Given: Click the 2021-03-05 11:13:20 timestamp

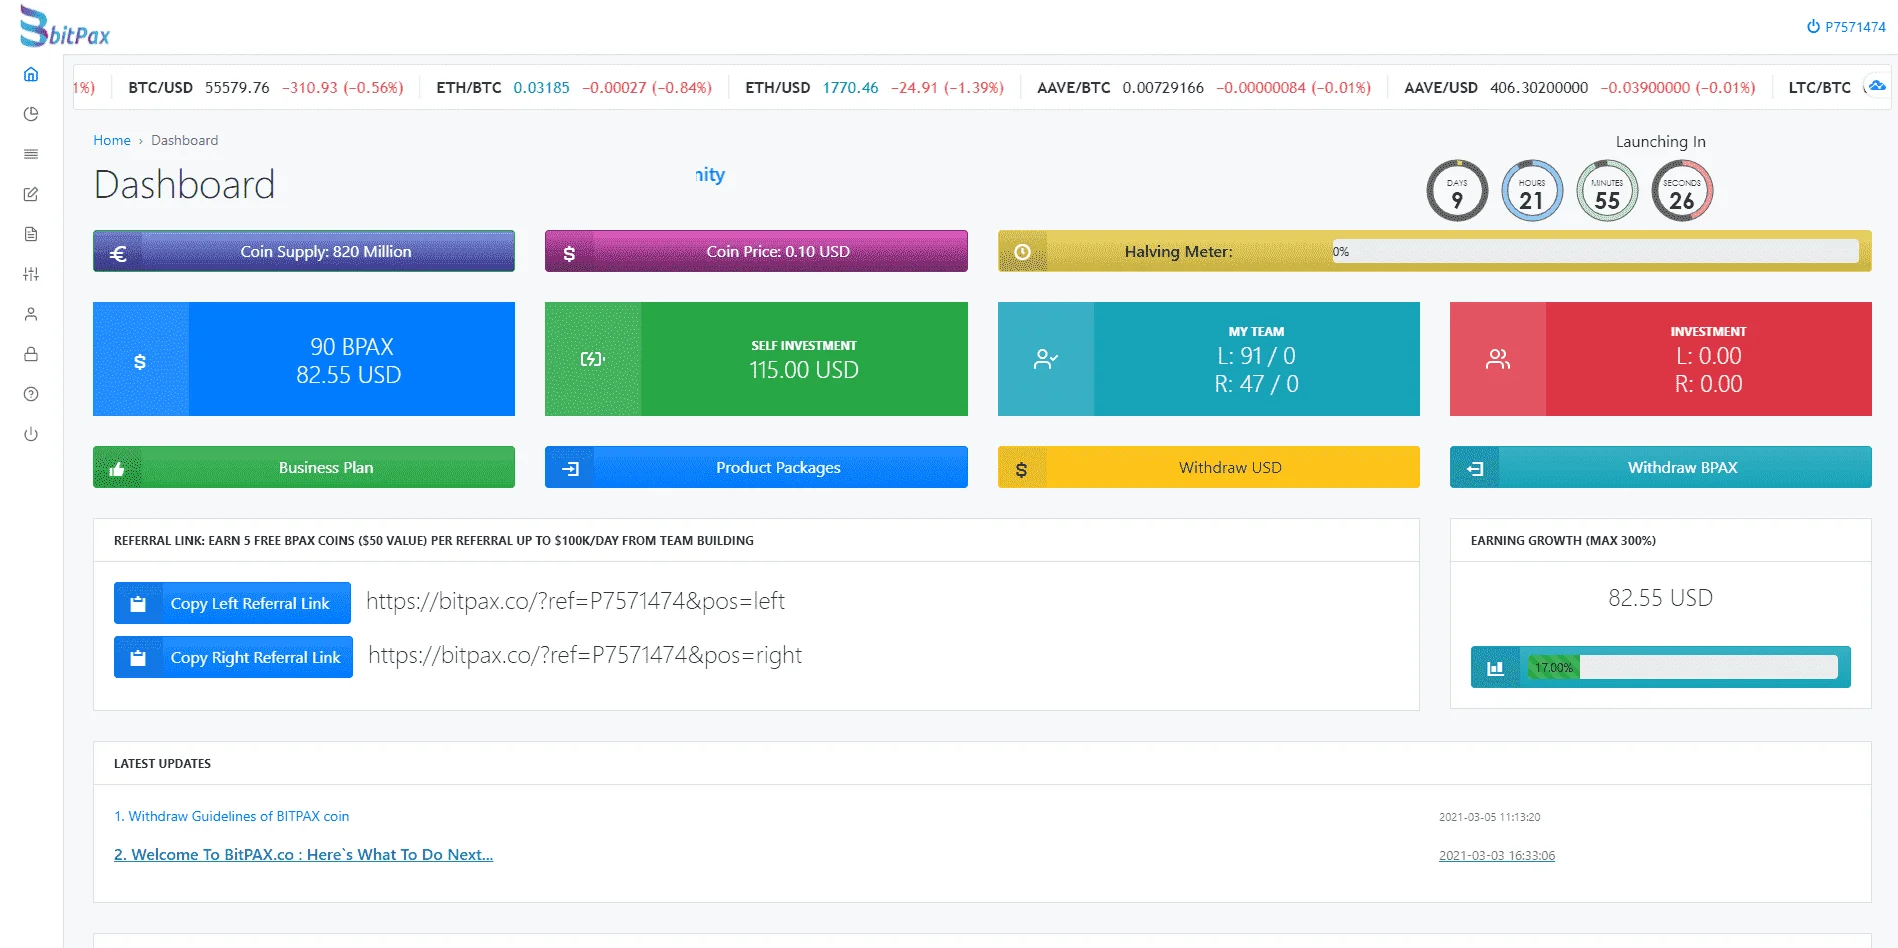Looking at the screenshot, I should (1490, 817).
